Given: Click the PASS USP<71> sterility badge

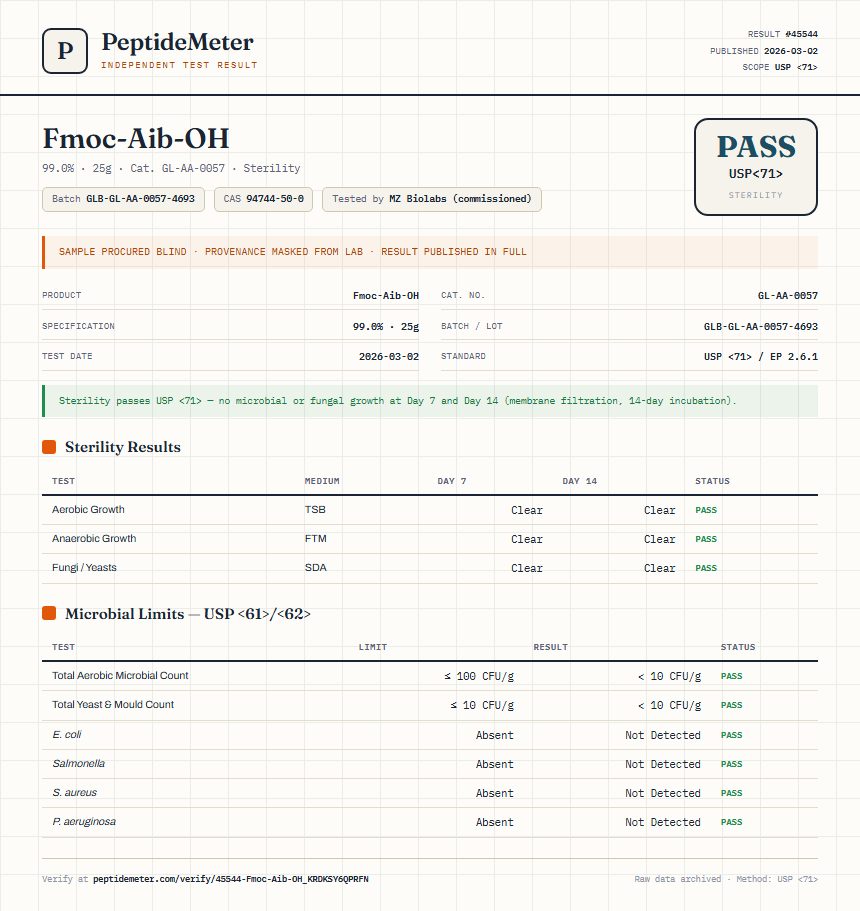Looking at the screenshot, I should pyautogui.click(x=755, y=167).
